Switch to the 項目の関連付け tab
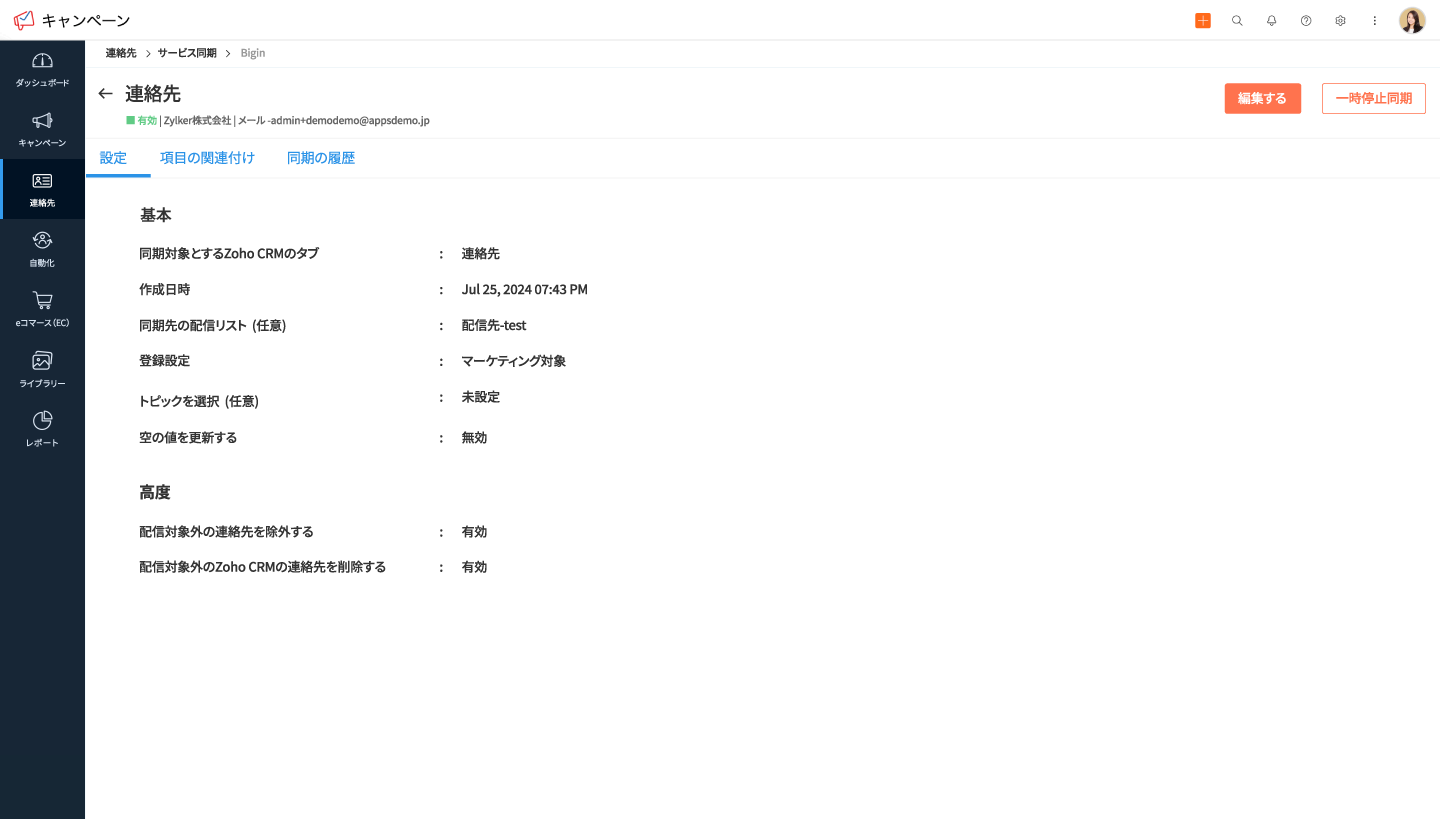 coord(207,158)
